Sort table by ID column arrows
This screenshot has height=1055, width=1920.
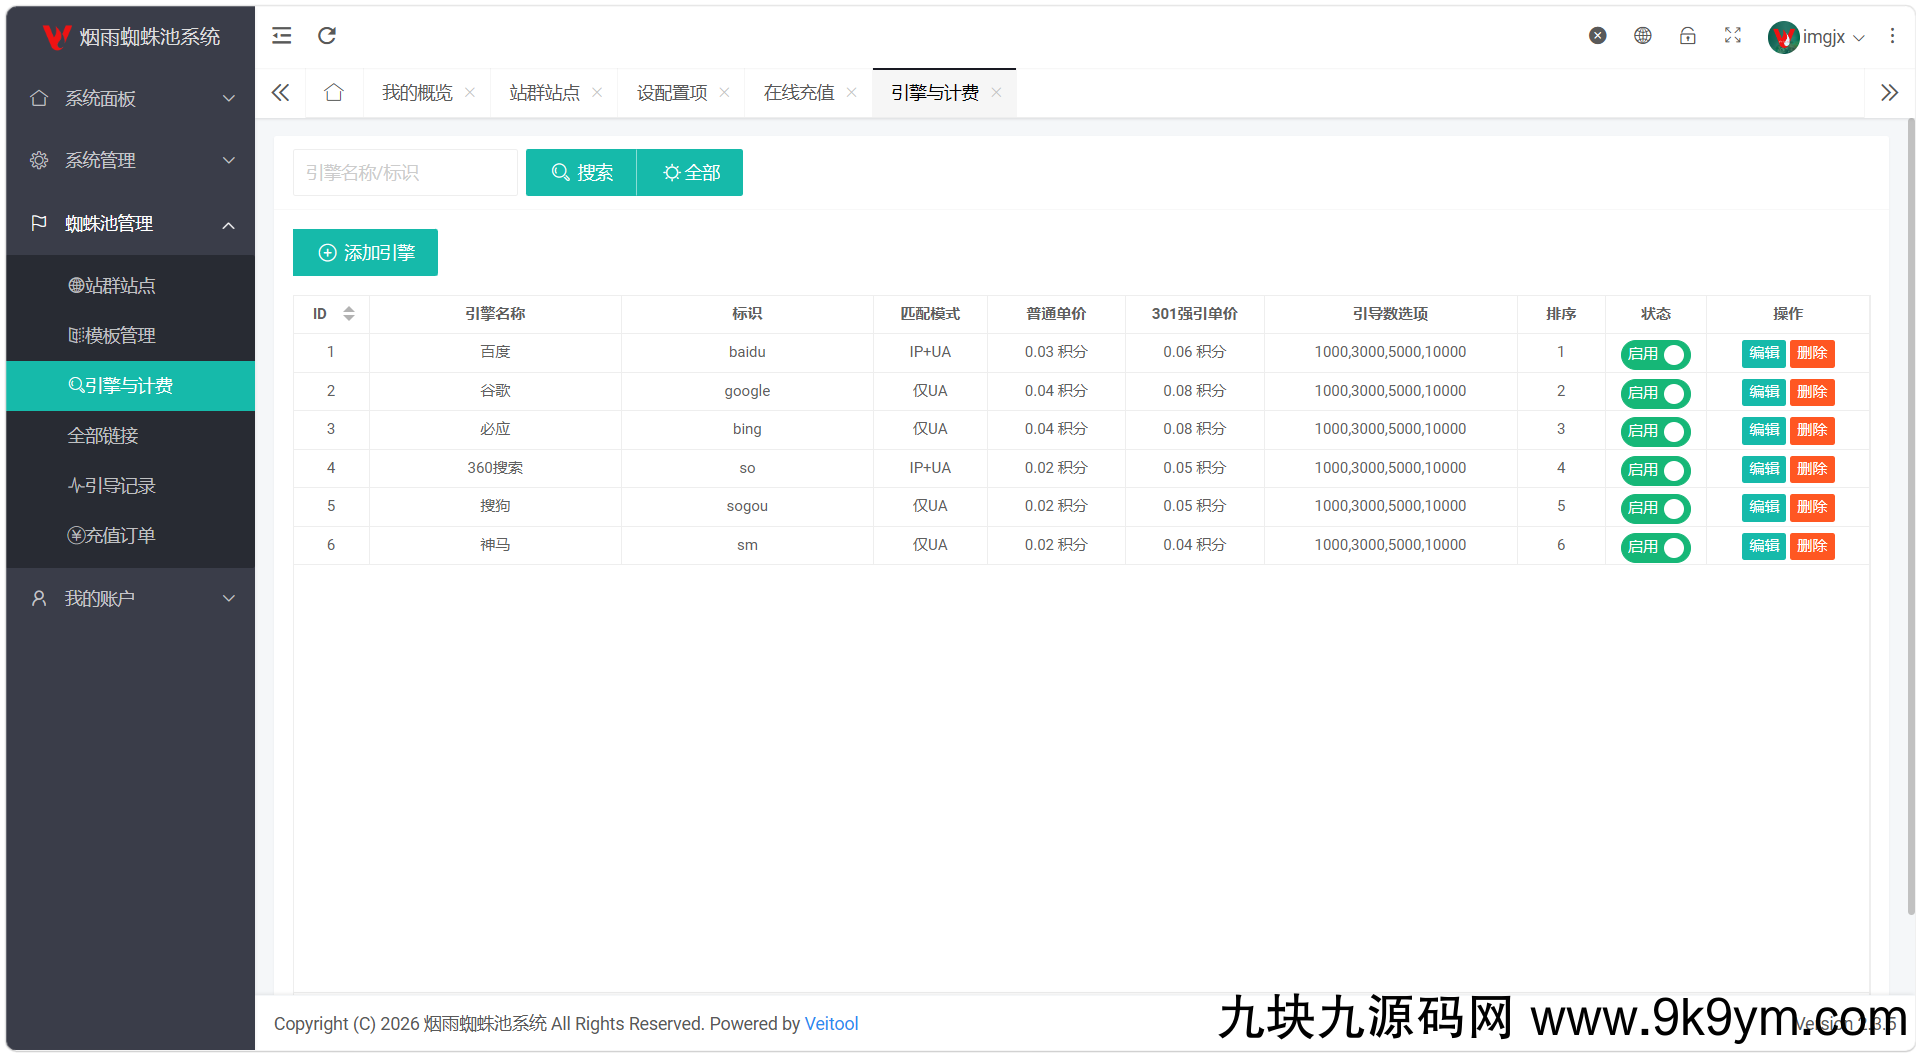click(x=349, y=314)
